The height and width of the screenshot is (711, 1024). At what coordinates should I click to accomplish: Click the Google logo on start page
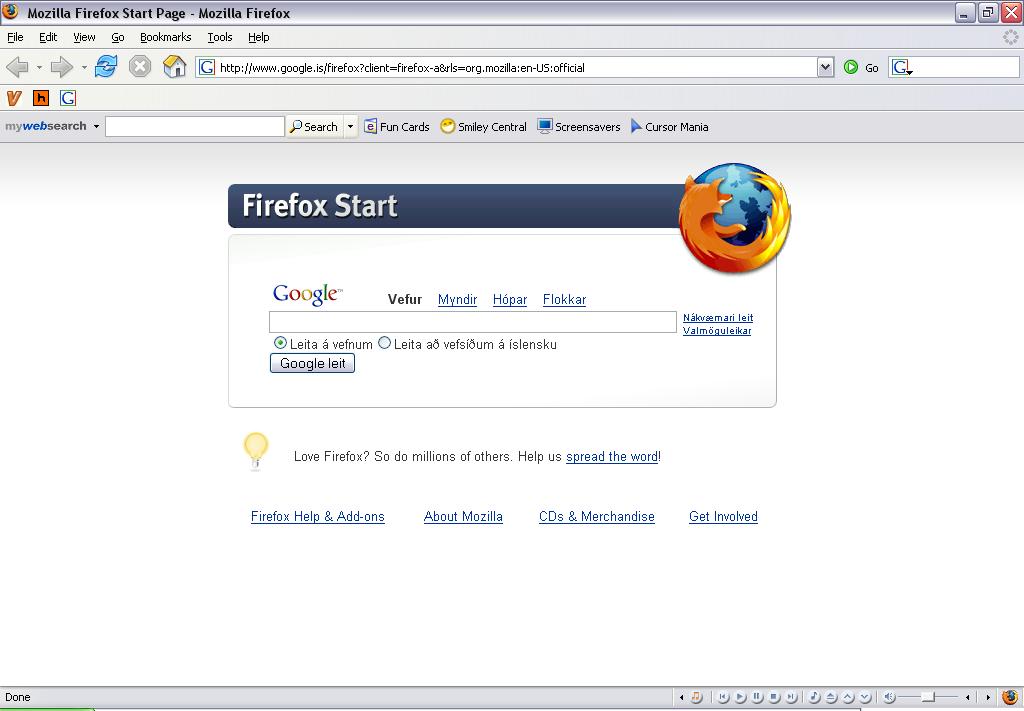point(307,294)
